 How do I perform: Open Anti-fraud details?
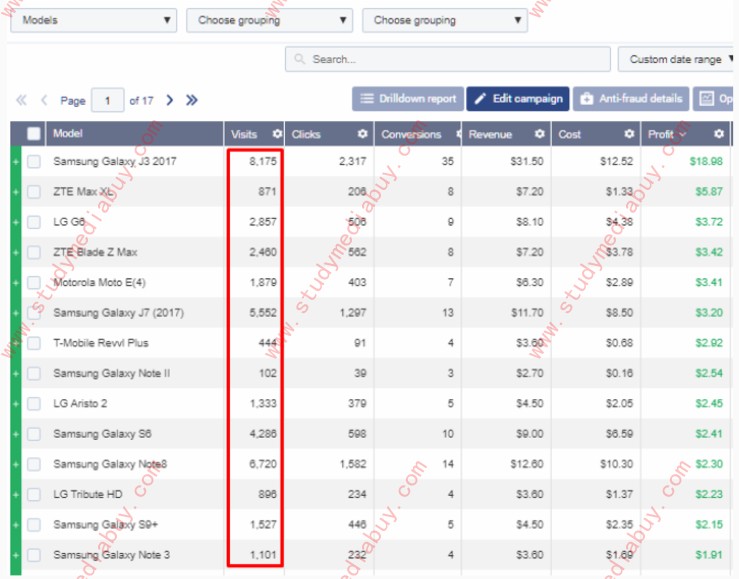tap(631, 99)
